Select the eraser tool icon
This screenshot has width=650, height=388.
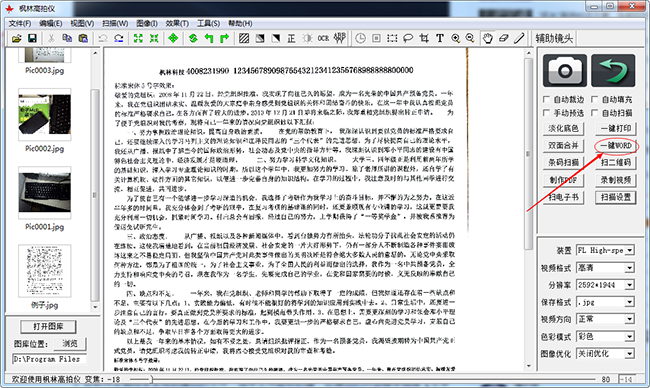pos(504,39)
